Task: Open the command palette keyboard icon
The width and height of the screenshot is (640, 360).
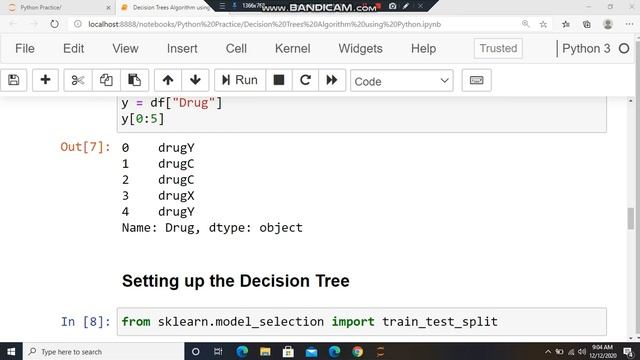Action: tap(476, 80)
